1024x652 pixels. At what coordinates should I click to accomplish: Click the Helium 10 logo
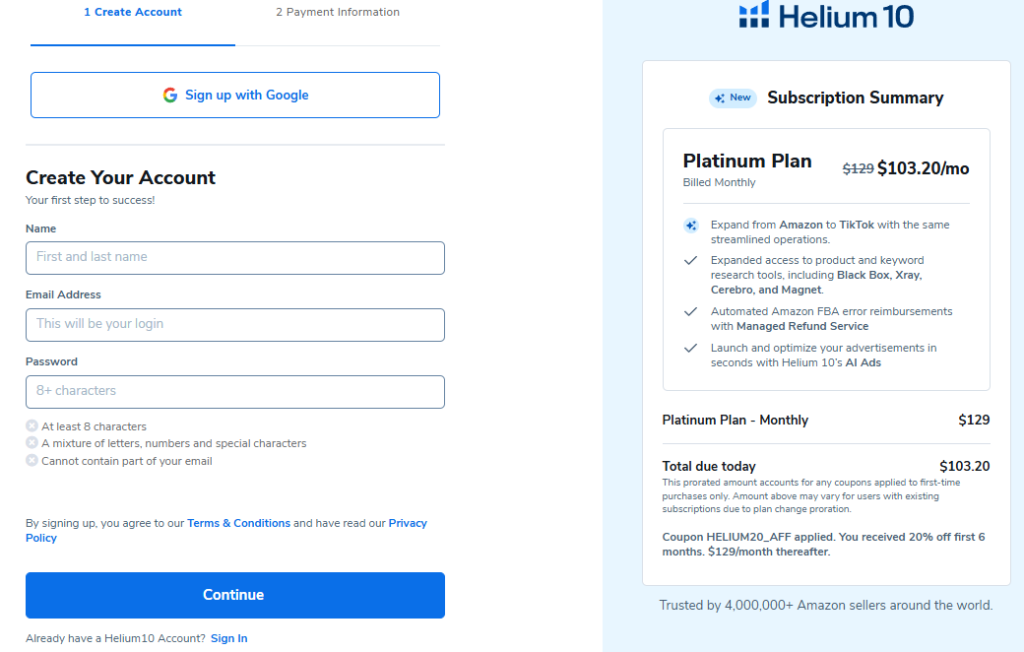(826, 15)
